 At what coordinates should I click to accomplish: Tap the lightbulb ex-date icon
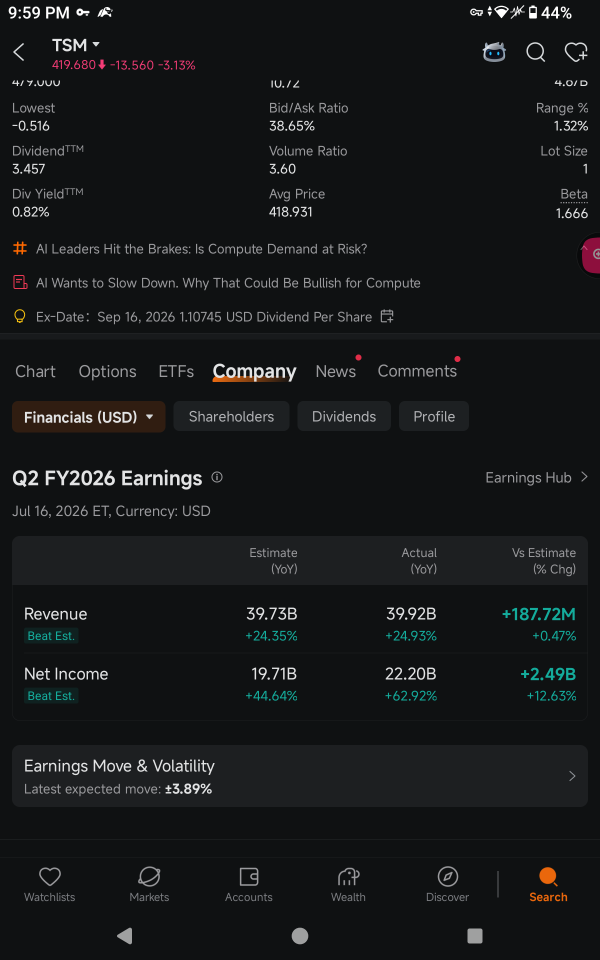[x=20, y=317]
